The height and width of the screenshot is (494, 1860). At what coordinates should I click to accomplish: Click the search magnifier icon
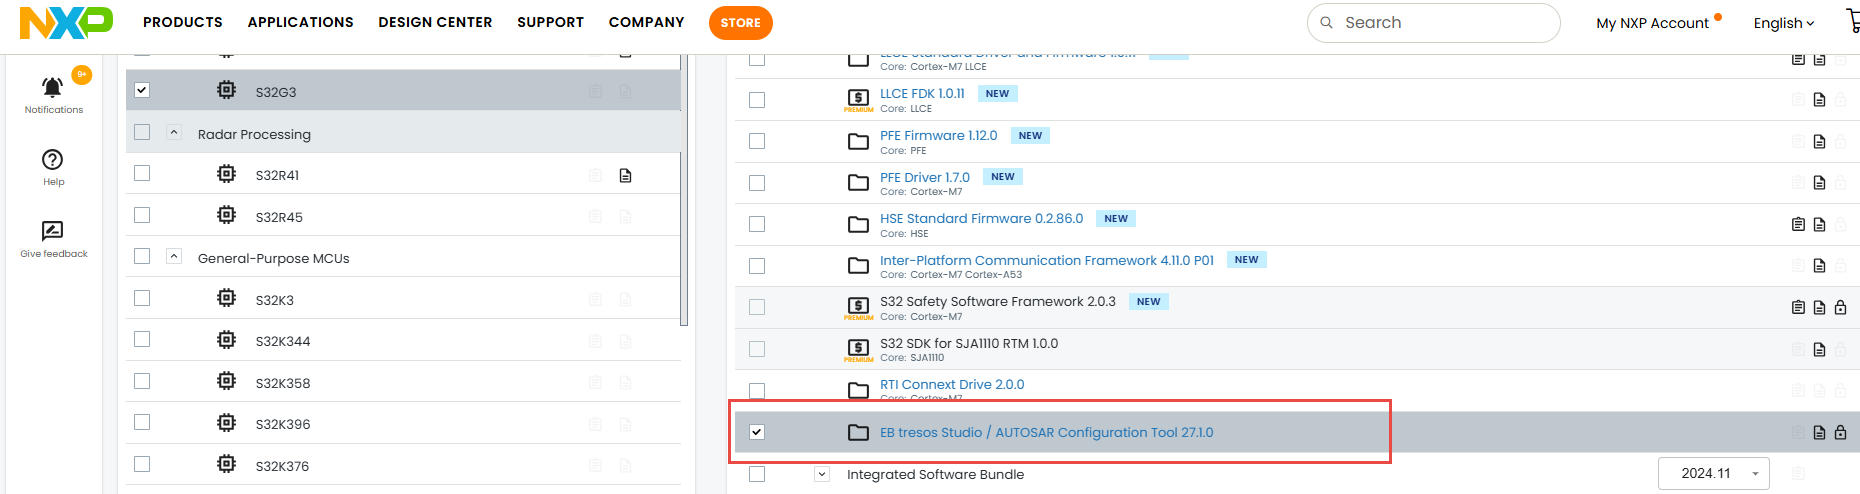point(1326,22)
